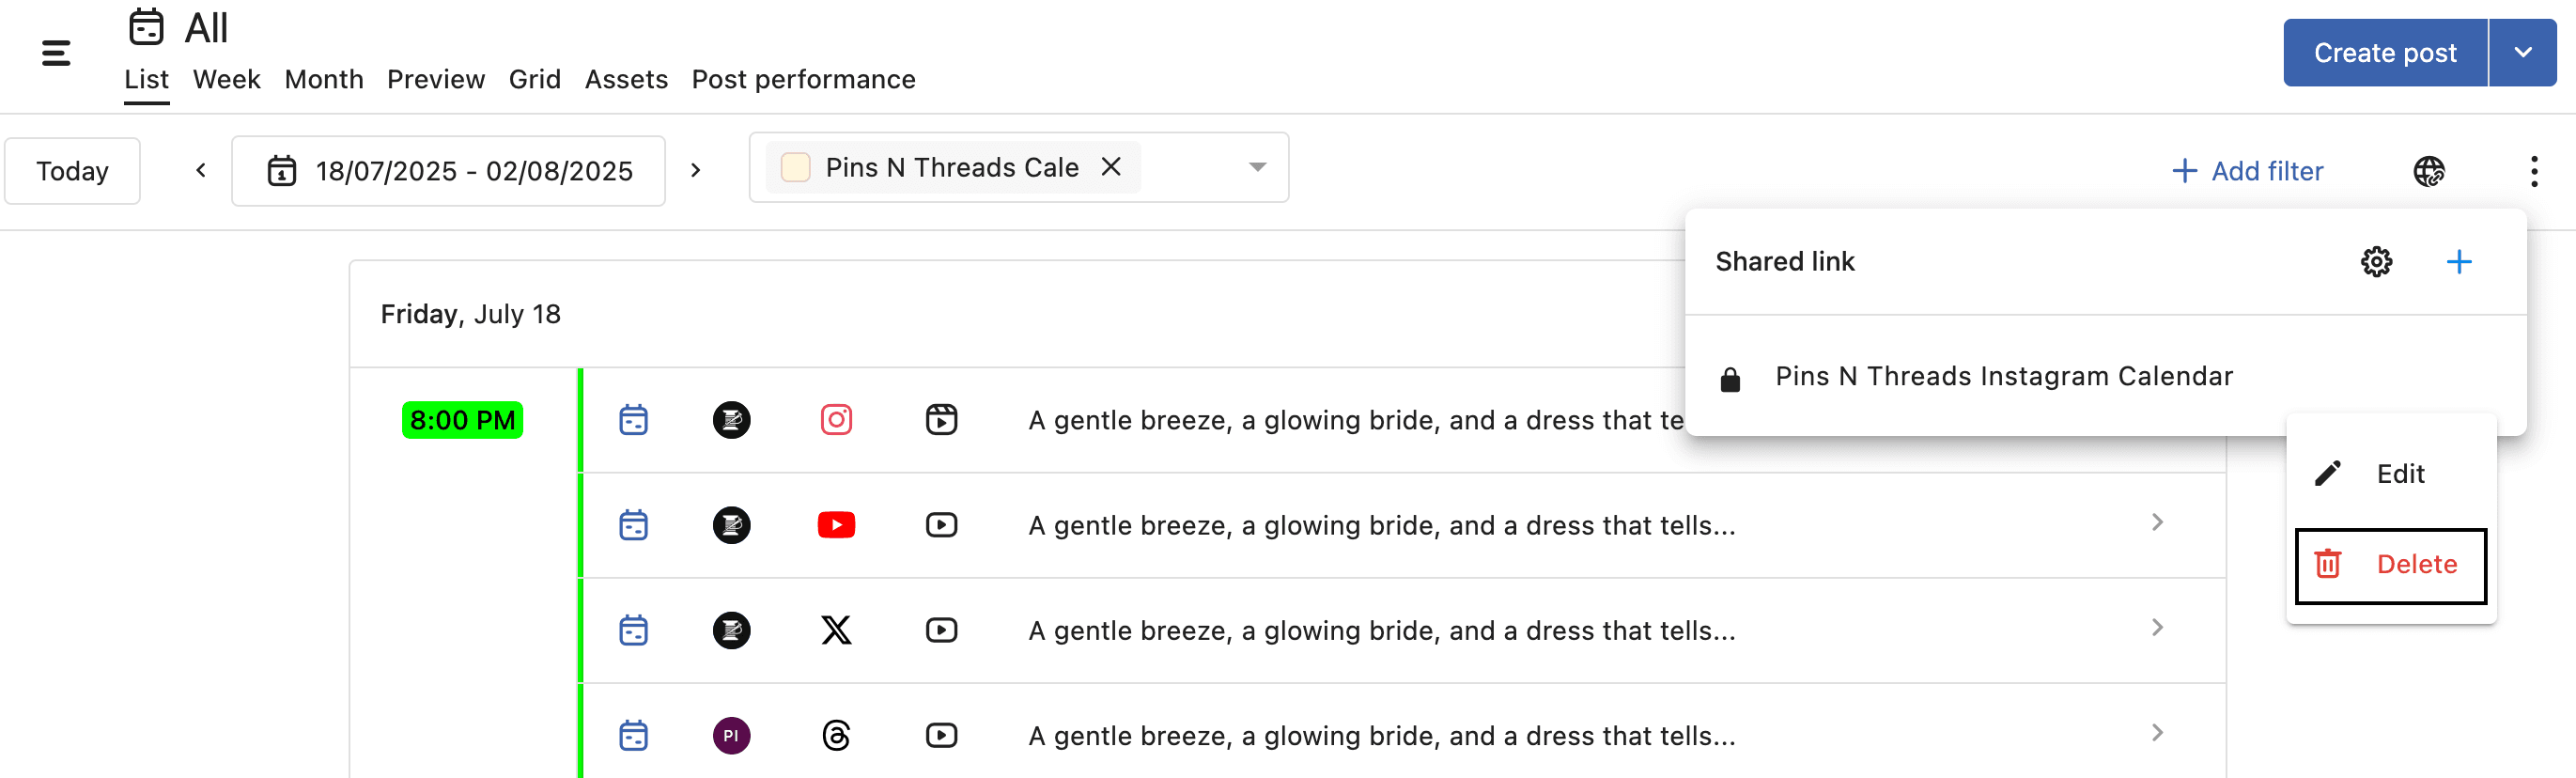Add a new shared link with plus icon
Screen dimensions: 2576x778
[x=2458, y=262]
